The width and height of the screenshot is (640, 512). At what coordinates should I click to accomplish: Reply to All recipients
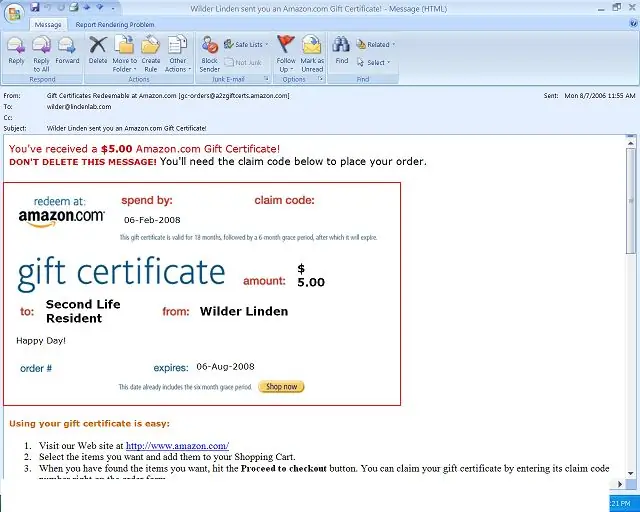tap(41, 54)
